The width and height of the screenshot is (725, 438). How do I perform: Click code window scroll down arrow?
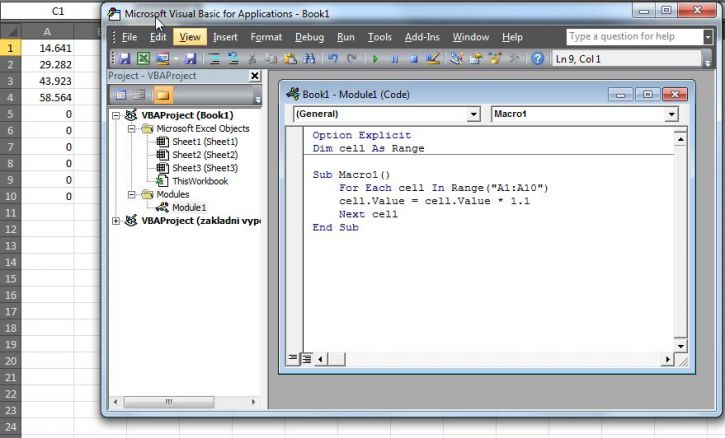(x=680, y=345)
